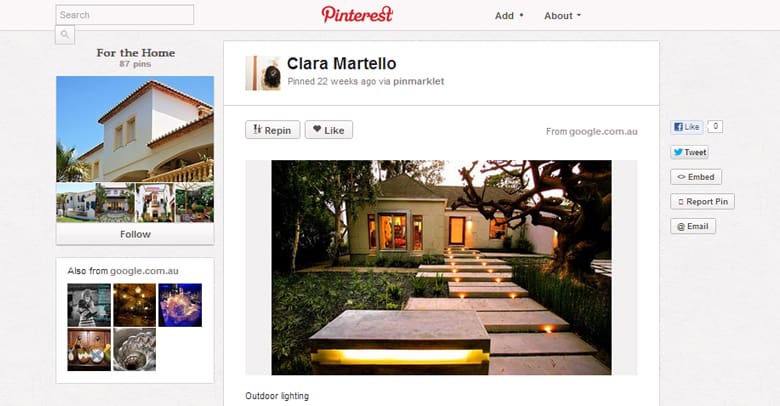Focus the Search input field
The height and width of the screenshot is (406, 780).
tap(124, 15)
